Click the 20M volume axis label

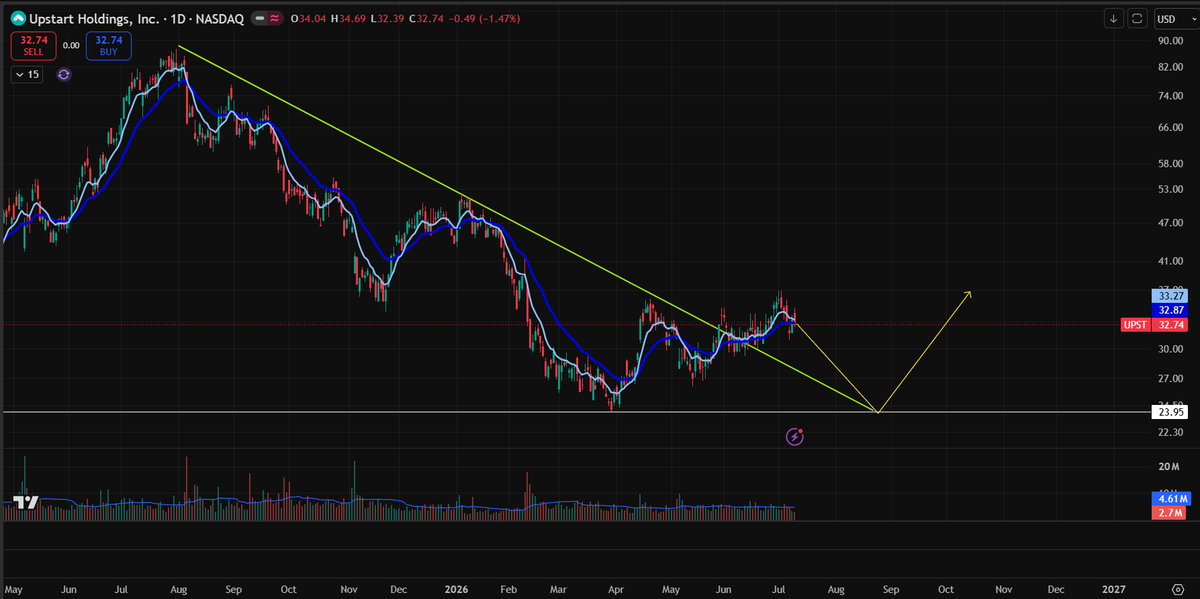[x=1170, y=467]
